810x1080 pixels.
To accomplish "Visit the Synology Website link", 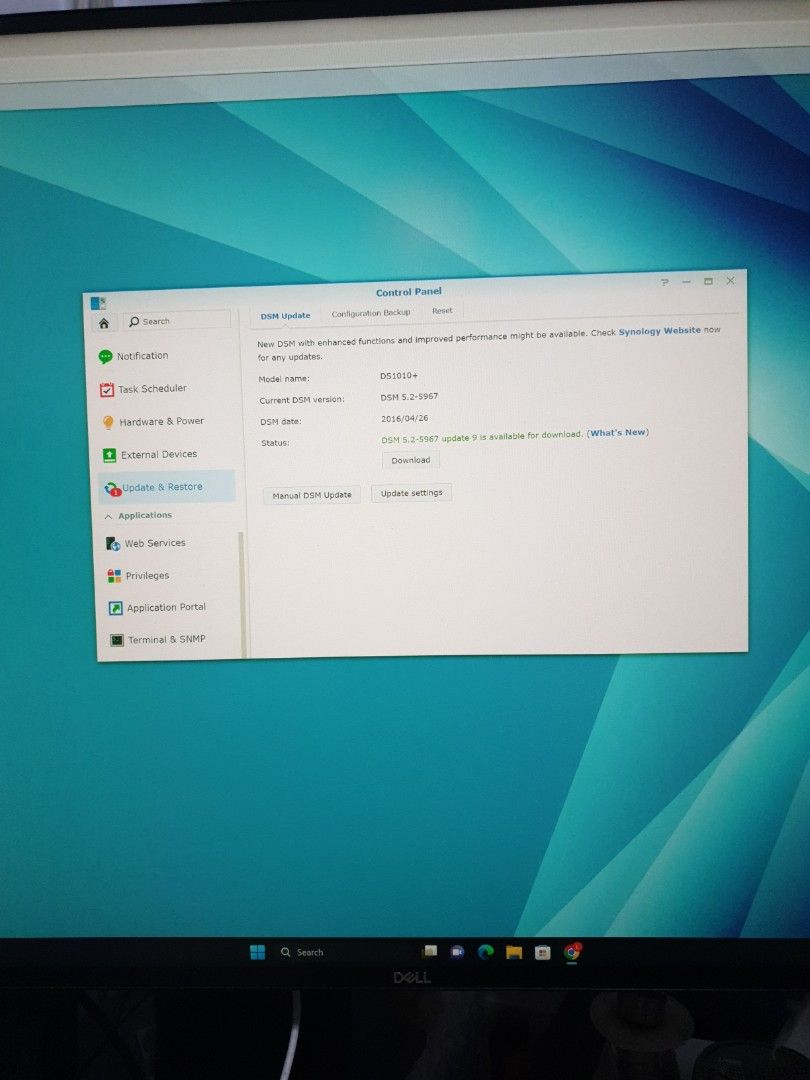I will (661, 330).
